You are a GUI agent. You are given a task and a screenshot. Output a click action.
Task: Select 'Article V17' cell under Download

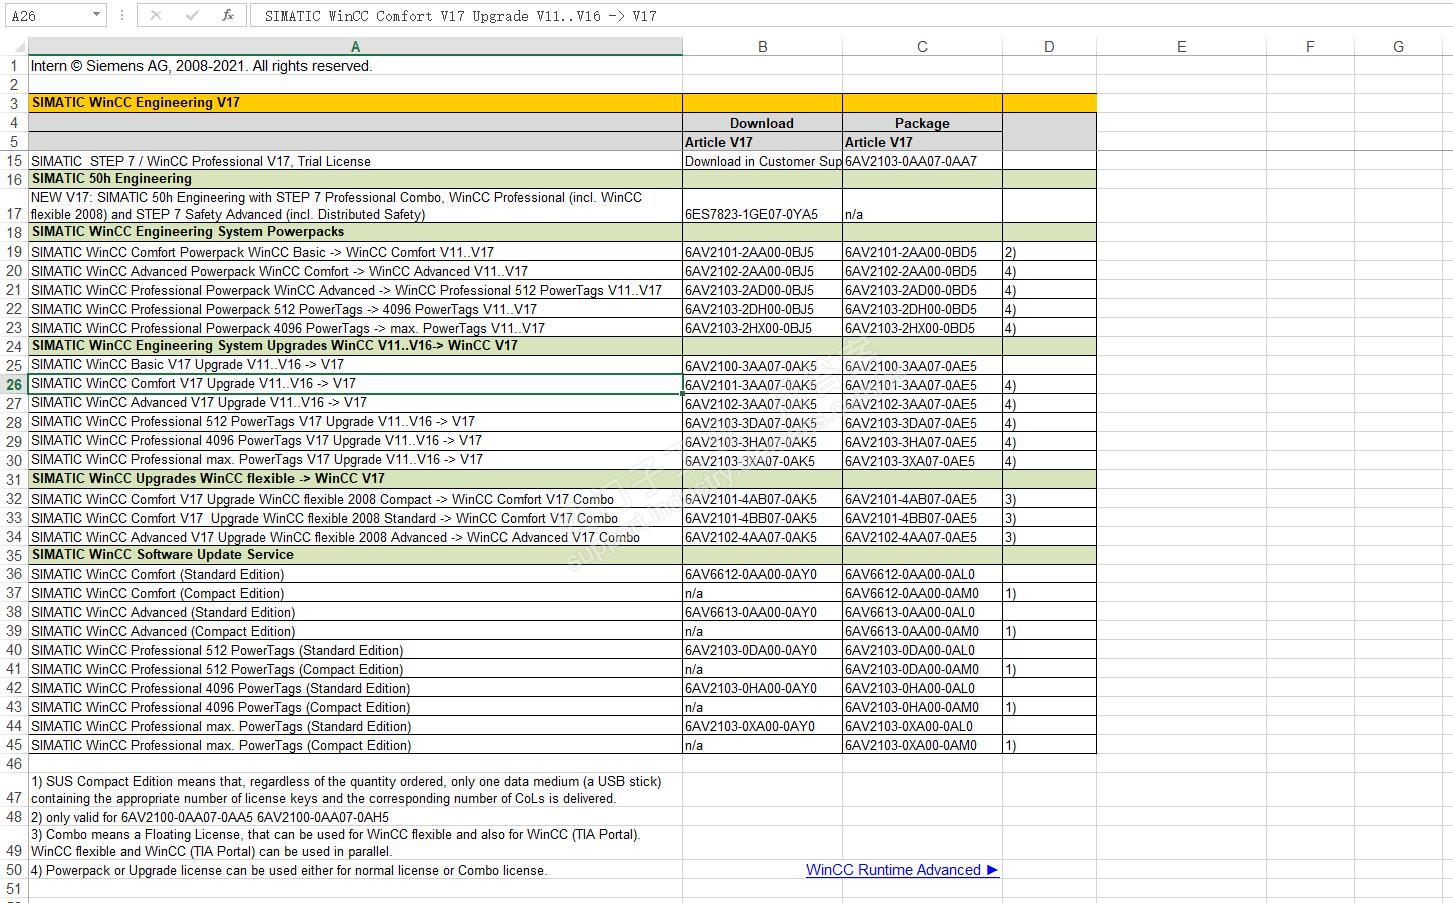[x=762, y=142]
